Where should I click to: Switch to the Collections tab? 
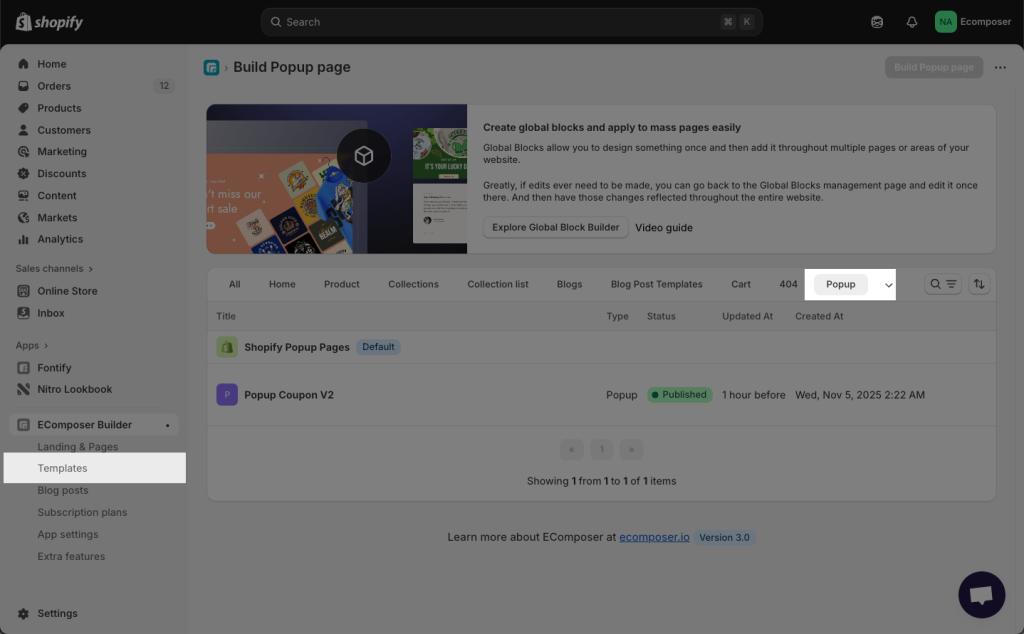[413, 284]
